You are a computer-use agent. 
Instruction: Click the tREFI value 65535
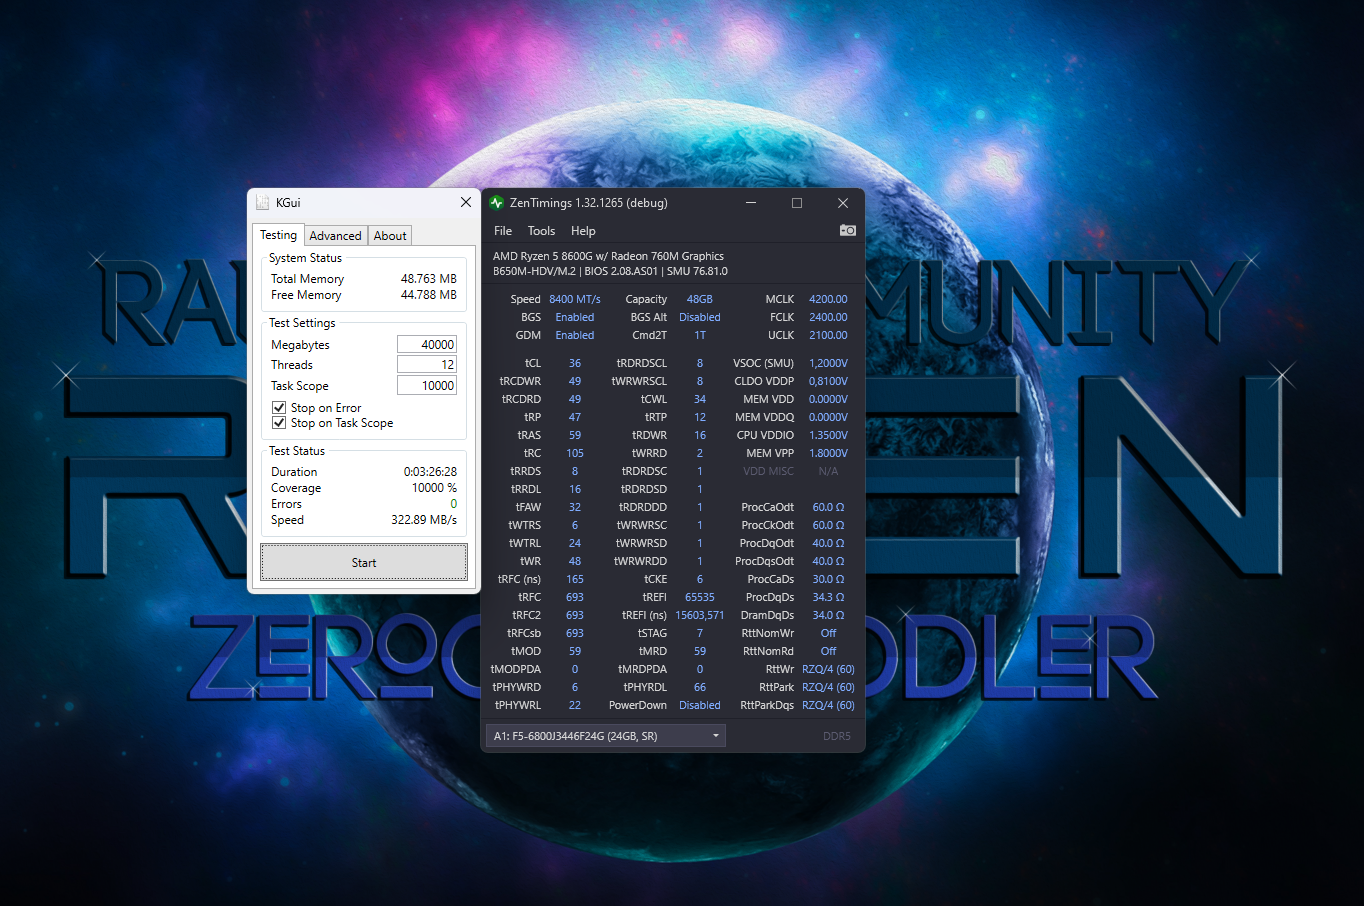point(700,597)
